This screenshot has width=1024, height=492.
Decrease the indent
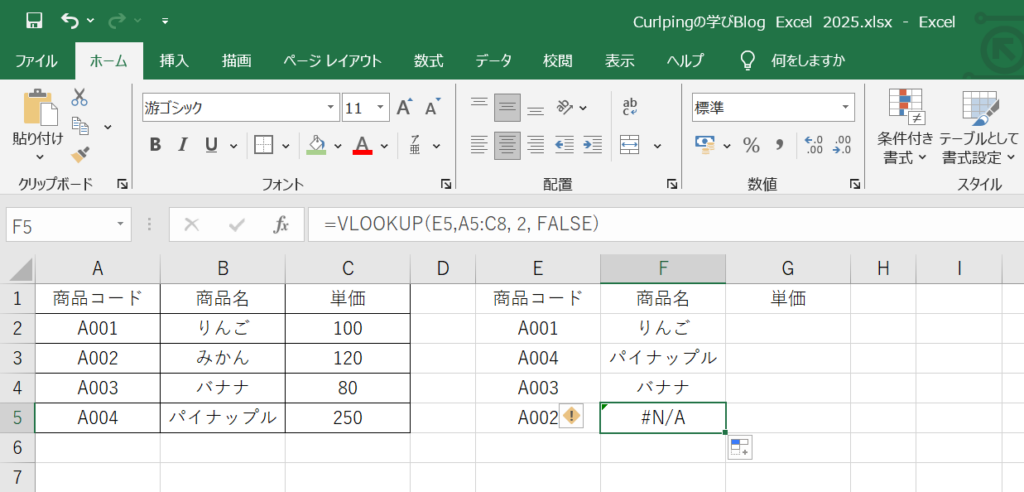point(564,145)
